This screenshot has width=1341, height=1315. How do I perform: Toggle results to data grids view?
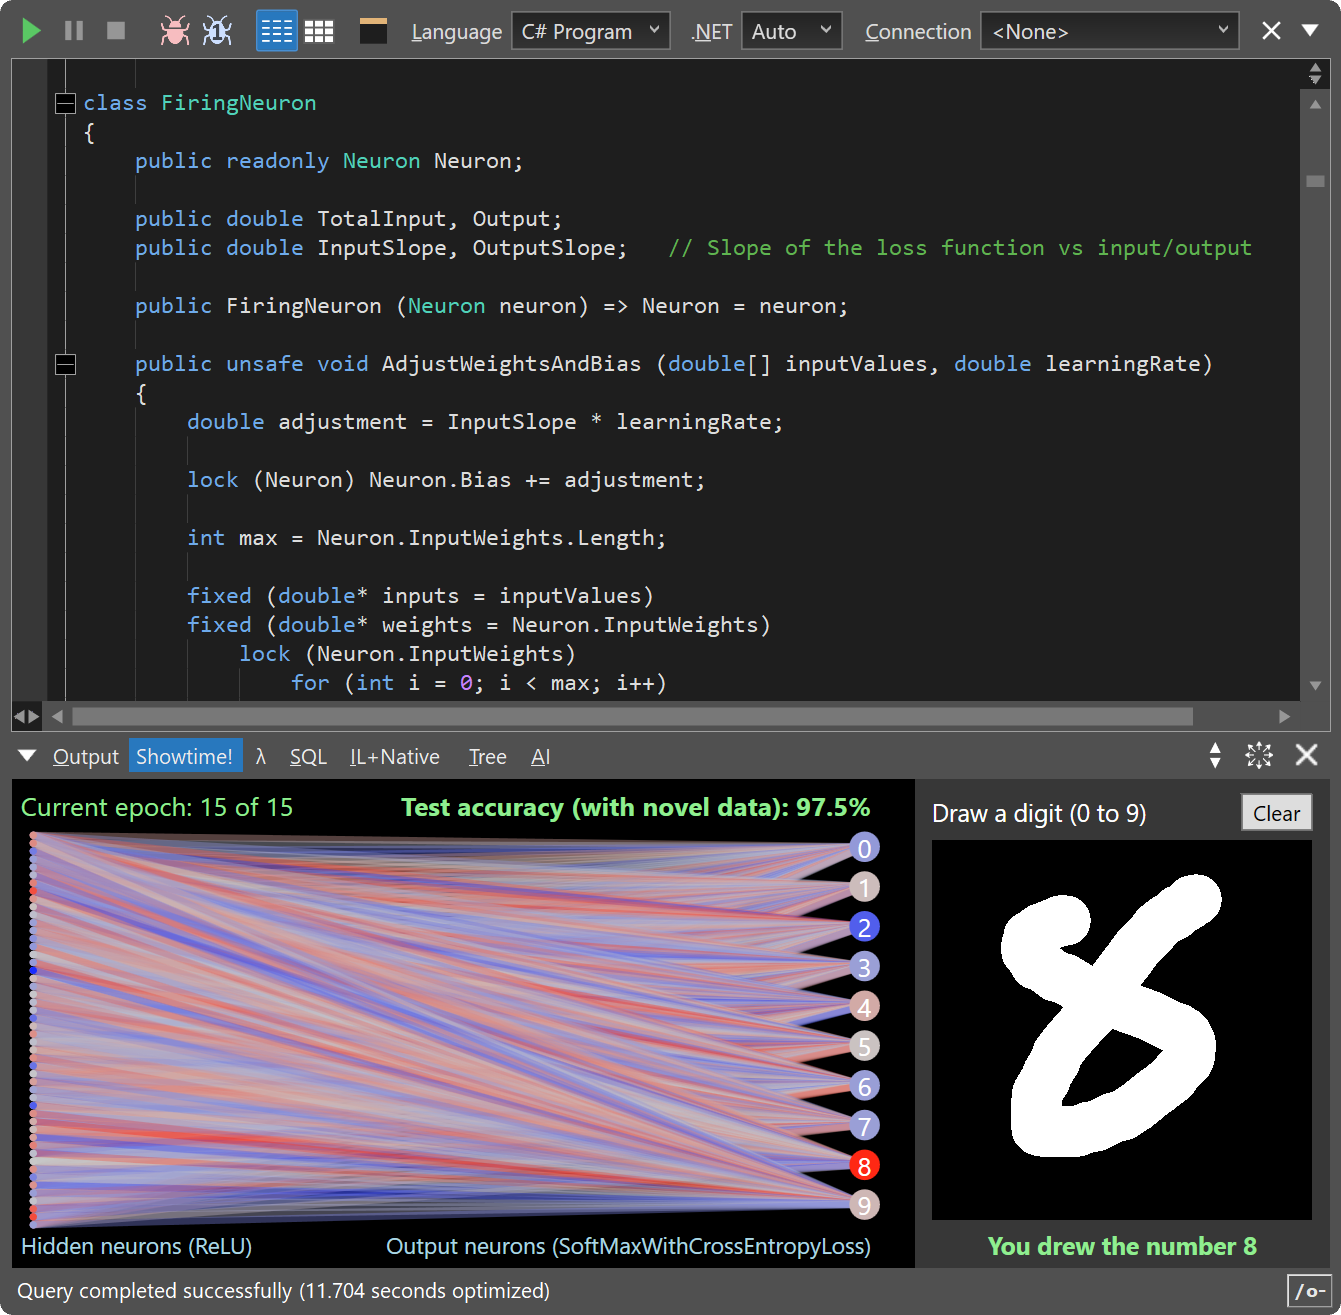[x=319, y=31]
